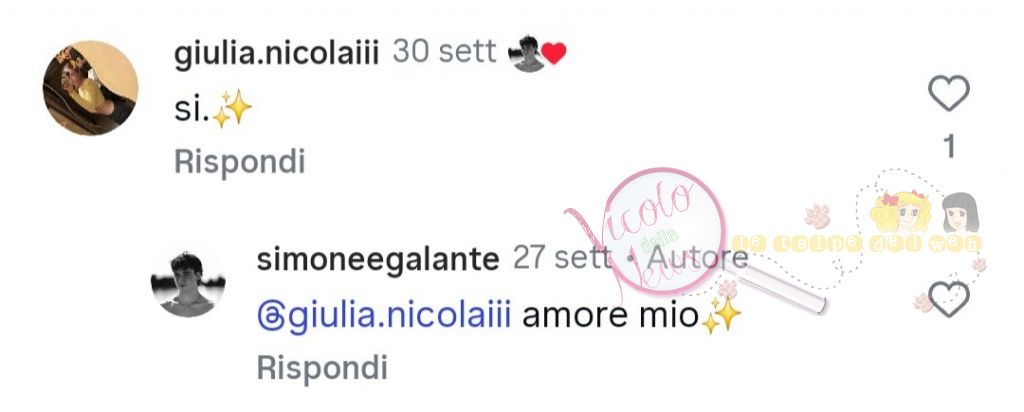Click the "le talpe del web" yellow watermark text
The image size is (1024, 412).
tap(856, 244)
